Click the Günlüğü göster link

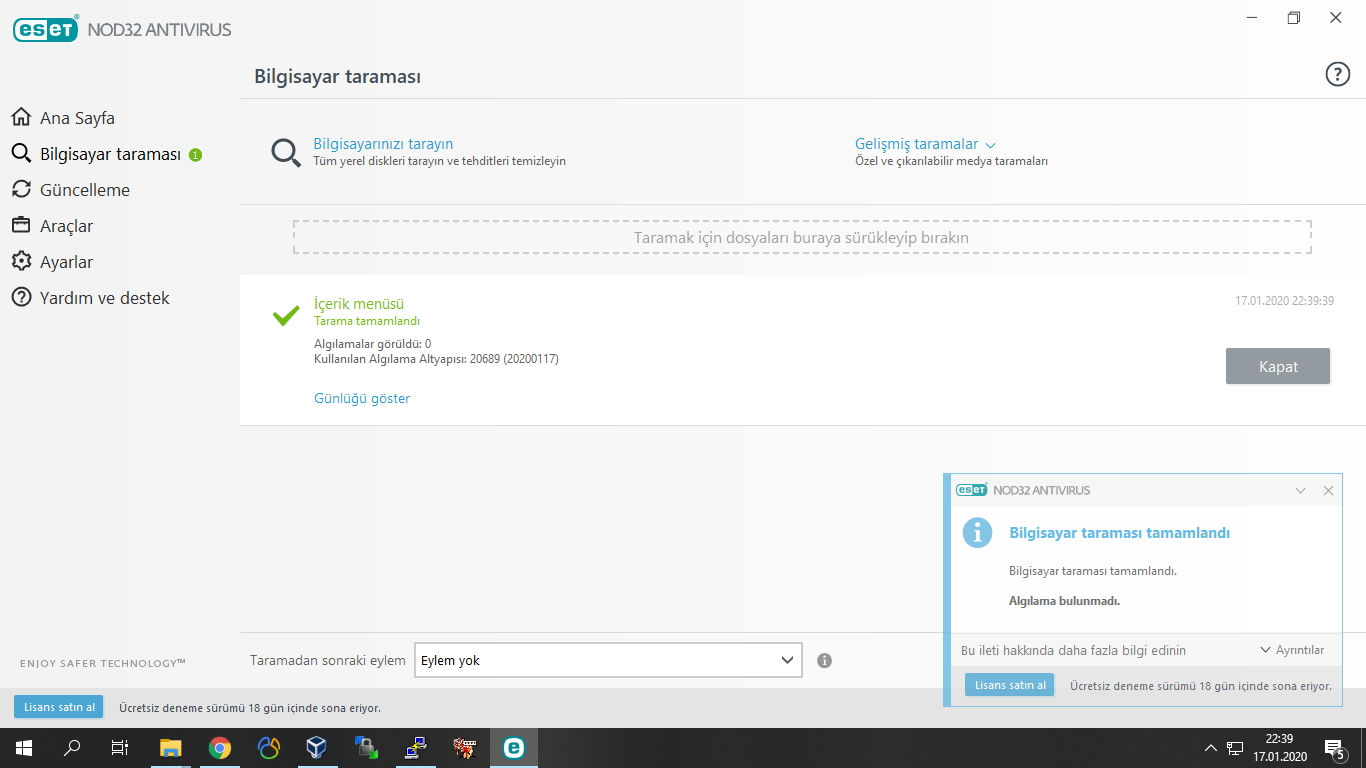[x=362, y=398]
